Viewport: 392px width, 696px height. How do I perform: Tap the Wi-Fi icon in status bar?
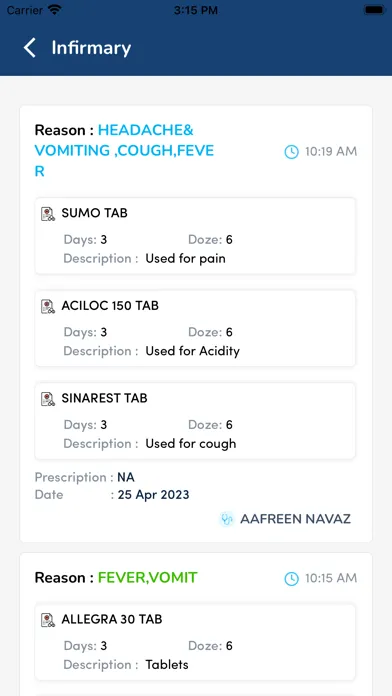pos(55,10)
